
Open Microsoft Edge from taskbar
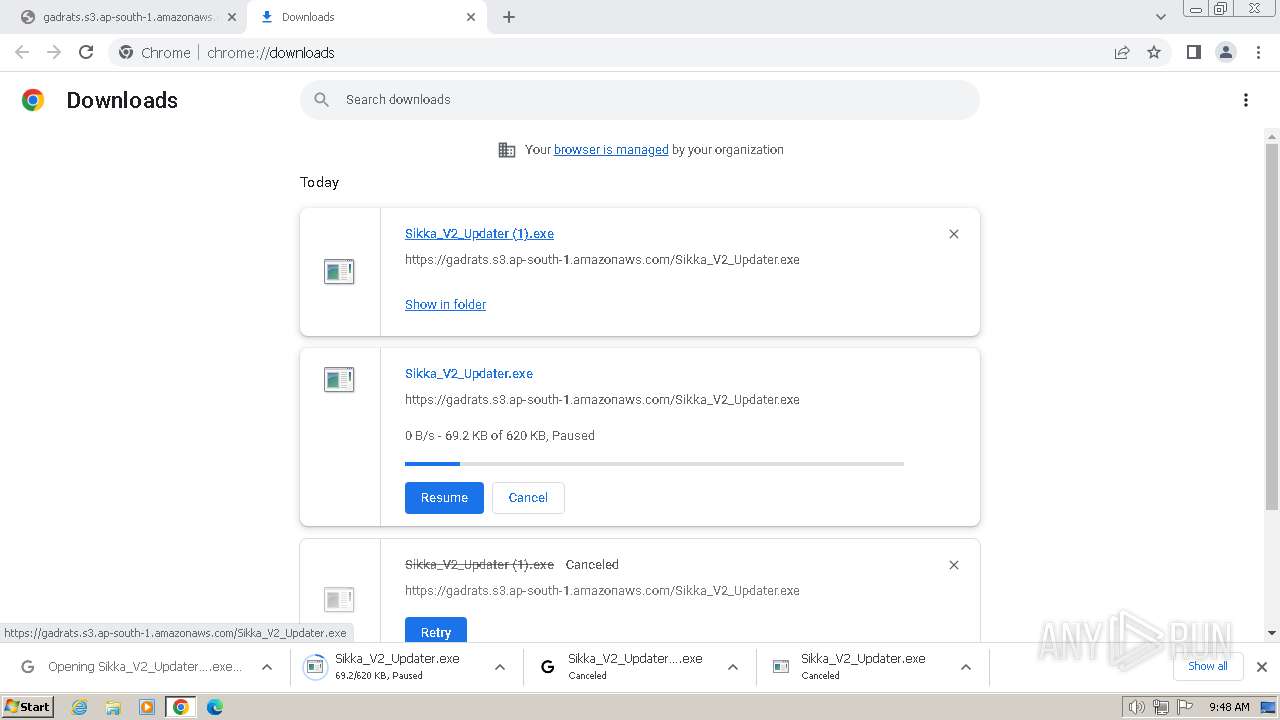tap(215, 707)
